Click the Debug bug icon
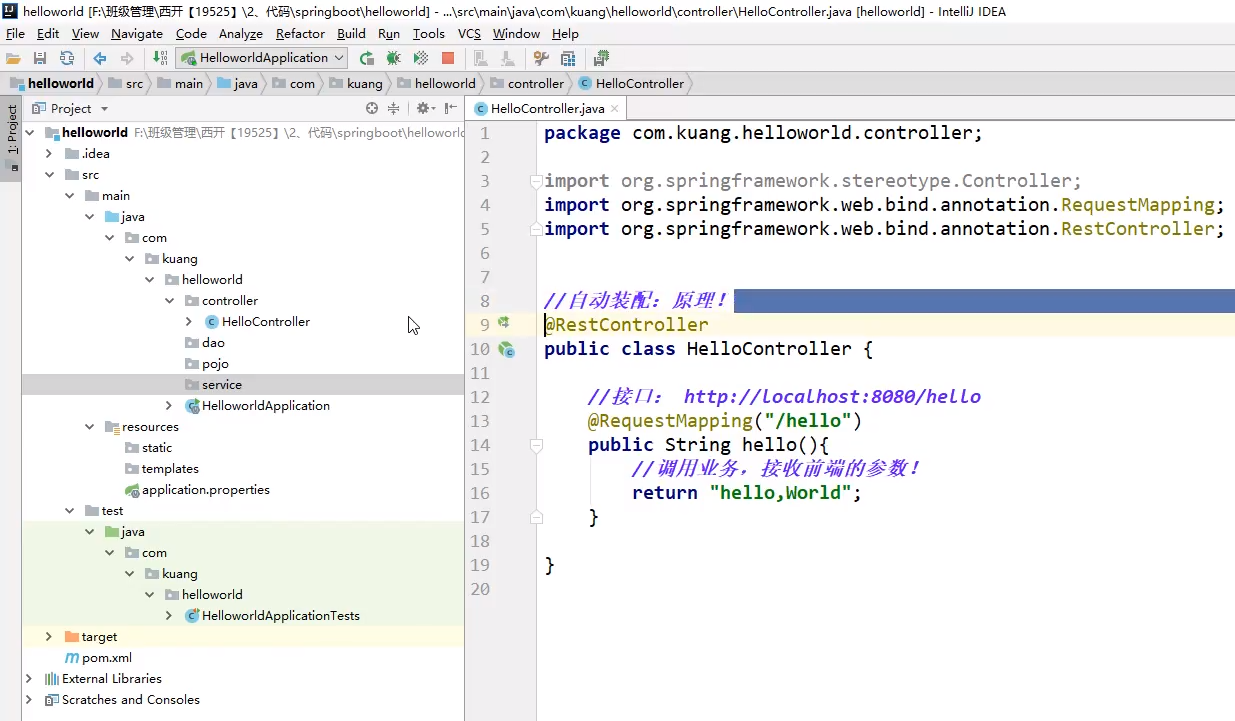 point(394,58)
